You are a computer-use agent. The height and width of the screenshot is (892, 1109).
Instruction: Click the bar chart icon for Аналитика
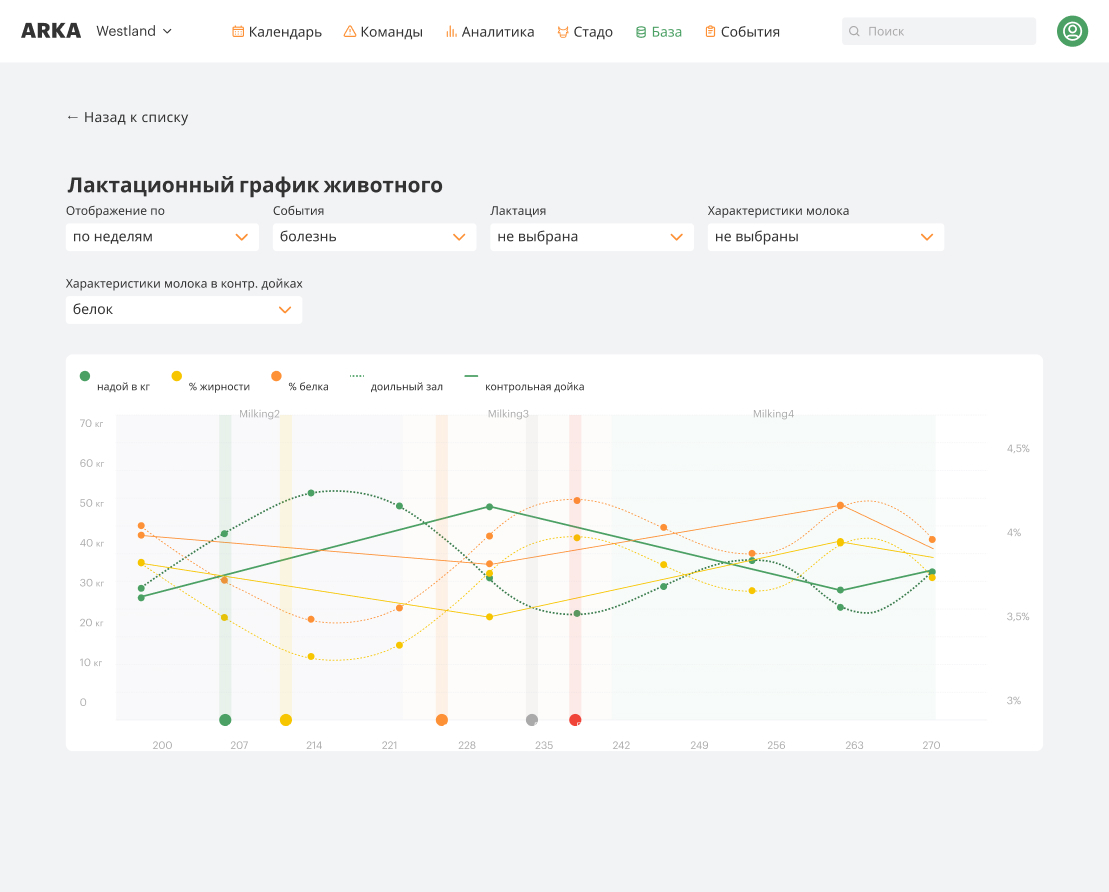tap(451, 32)
